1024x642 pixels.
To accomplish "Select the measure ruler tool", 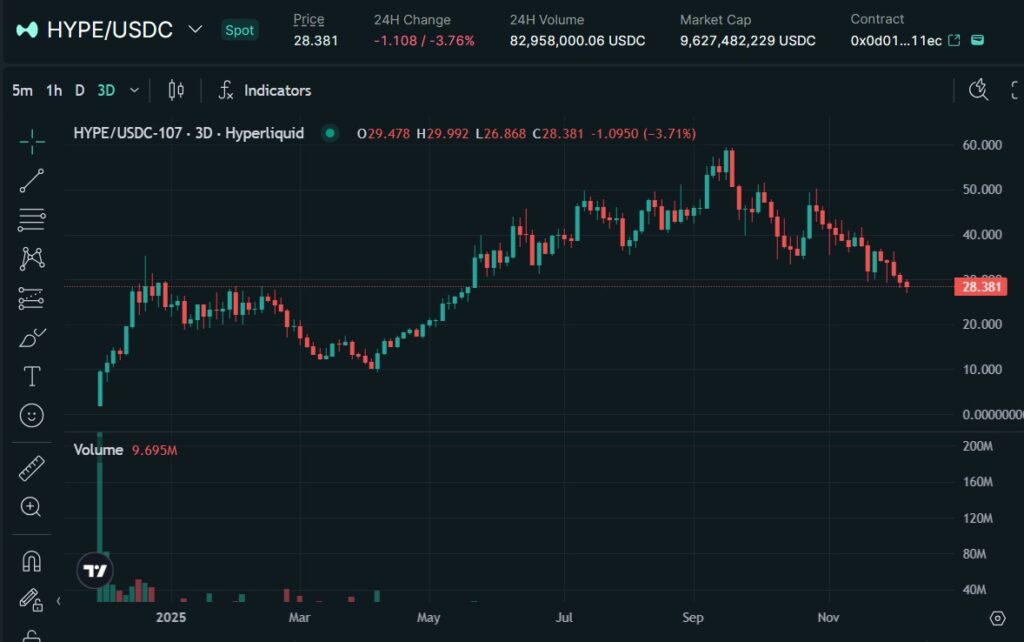I will 31,466.
